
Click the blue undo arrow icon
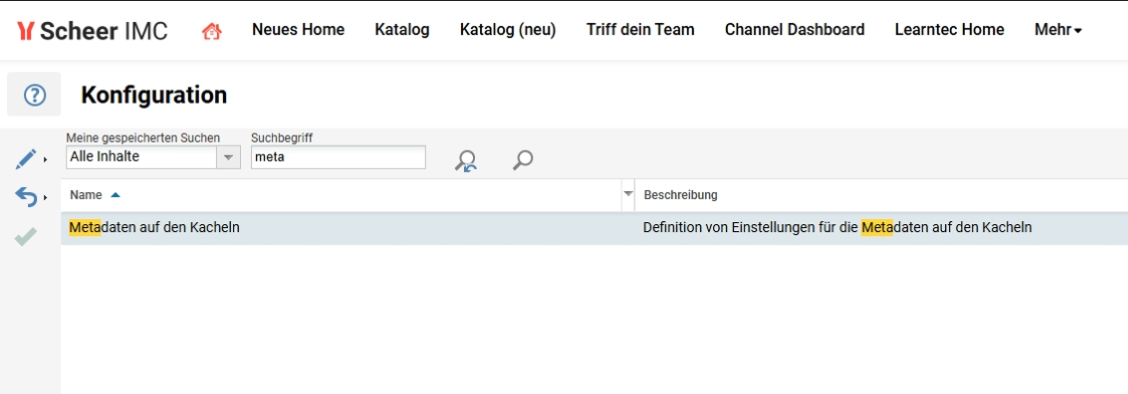pyautogui.click(x=26, y=196)
